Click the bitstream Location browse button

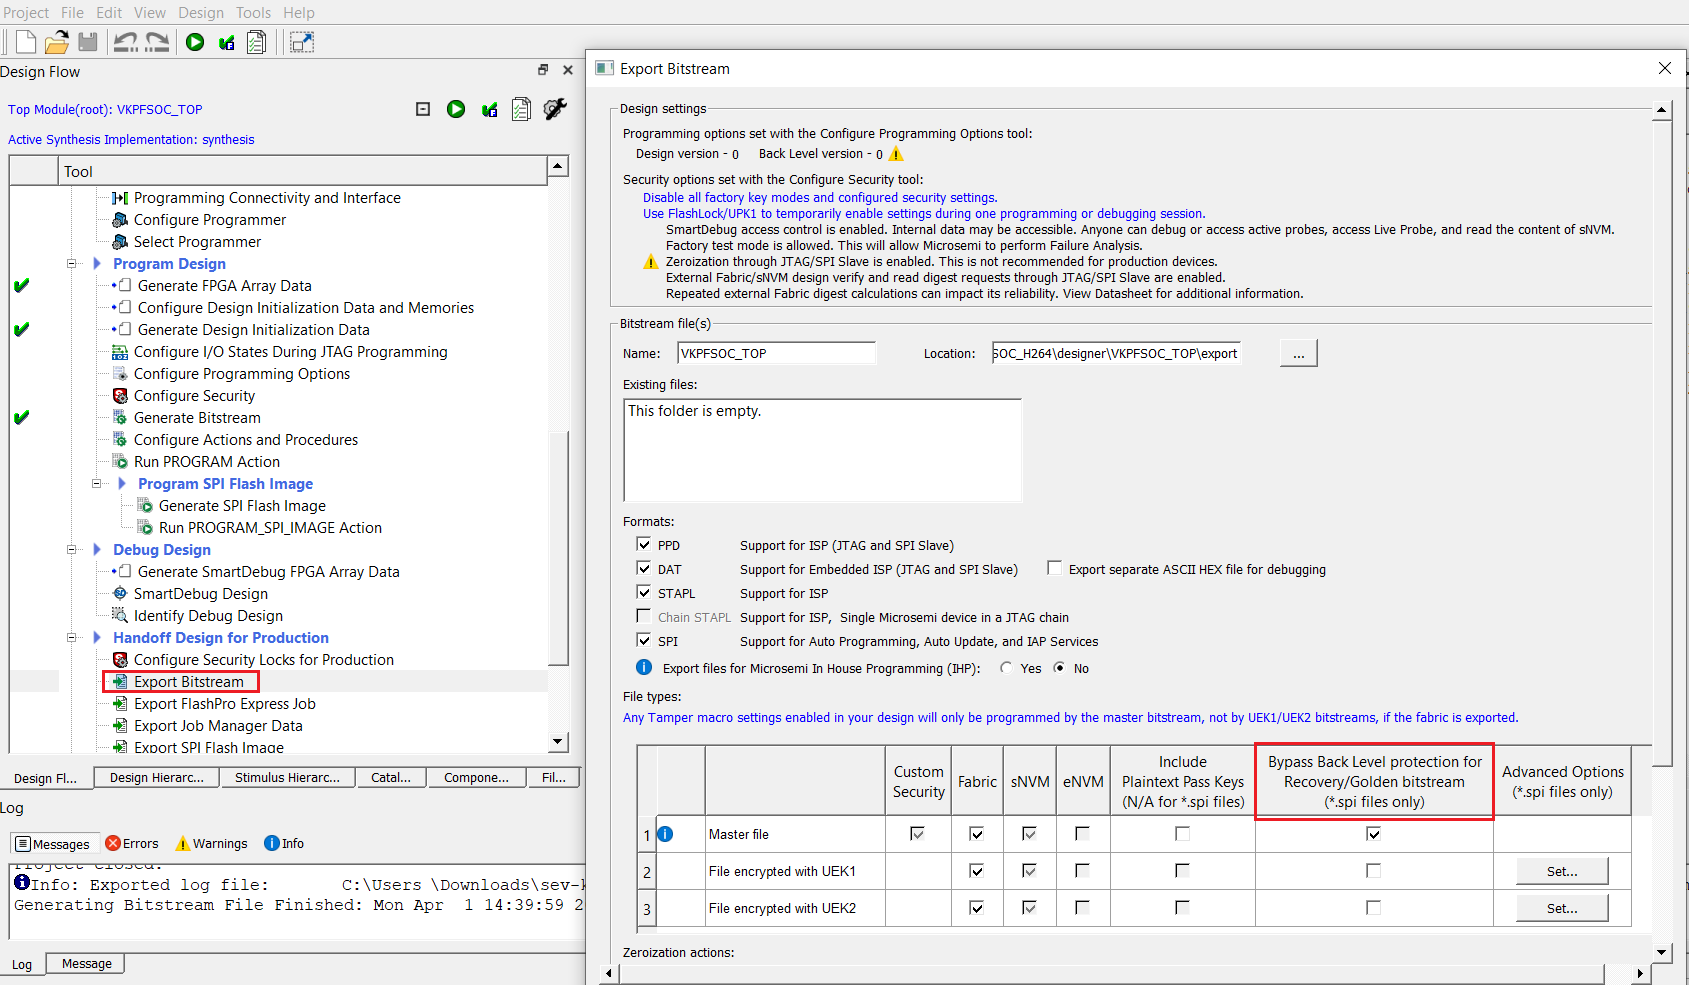[x=1298, y=354]
